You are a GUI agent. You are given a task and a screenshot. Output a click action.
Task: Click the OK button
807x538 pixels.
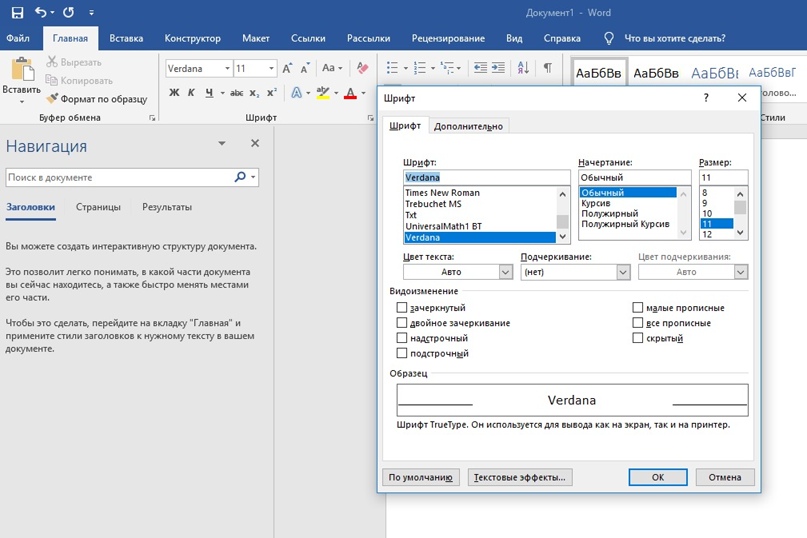click(658, 477)
